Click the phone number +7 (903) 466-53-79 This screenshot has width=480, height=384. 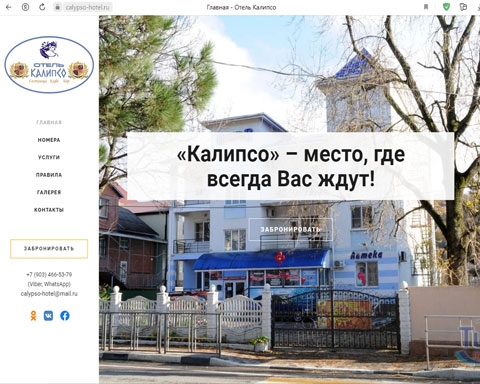49,275
